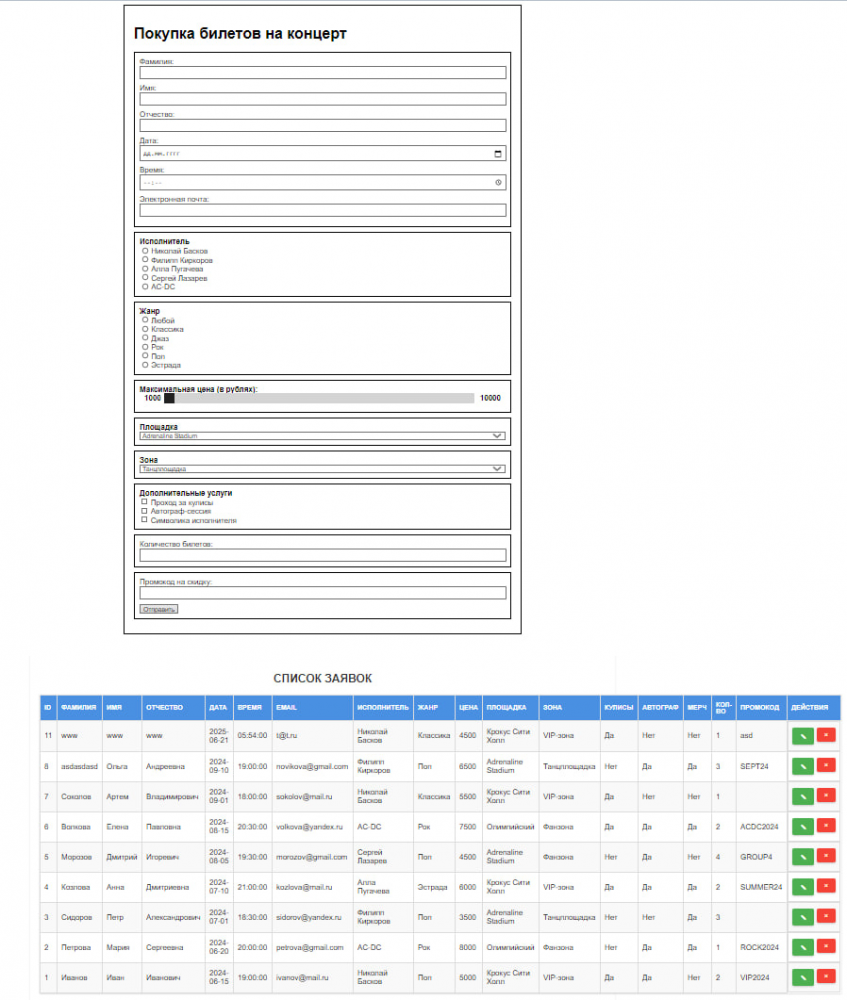
Task: Delete the Козлова Анна row
Action: click(826, 886)
